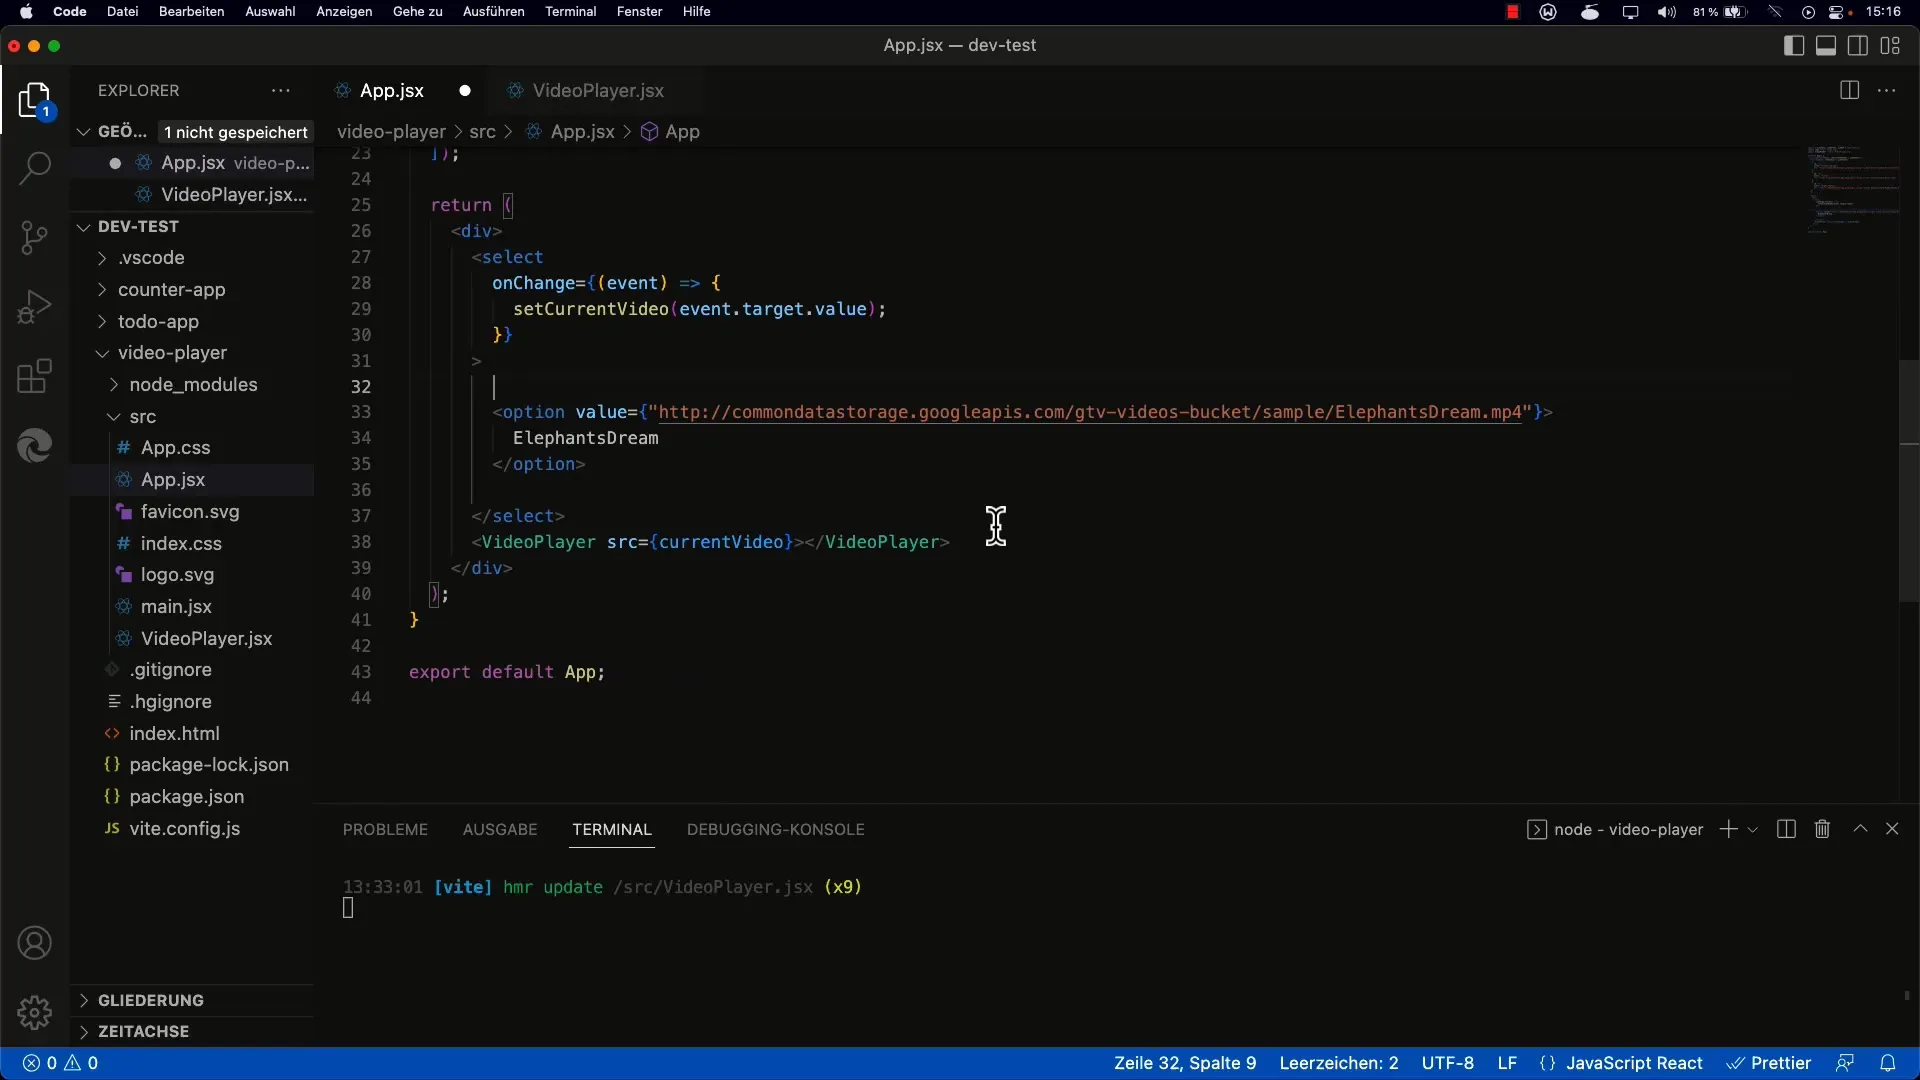Screen dimensions: 1920x1080
Task: Split the editor to the right
Action: click(x=1849, y=91)
